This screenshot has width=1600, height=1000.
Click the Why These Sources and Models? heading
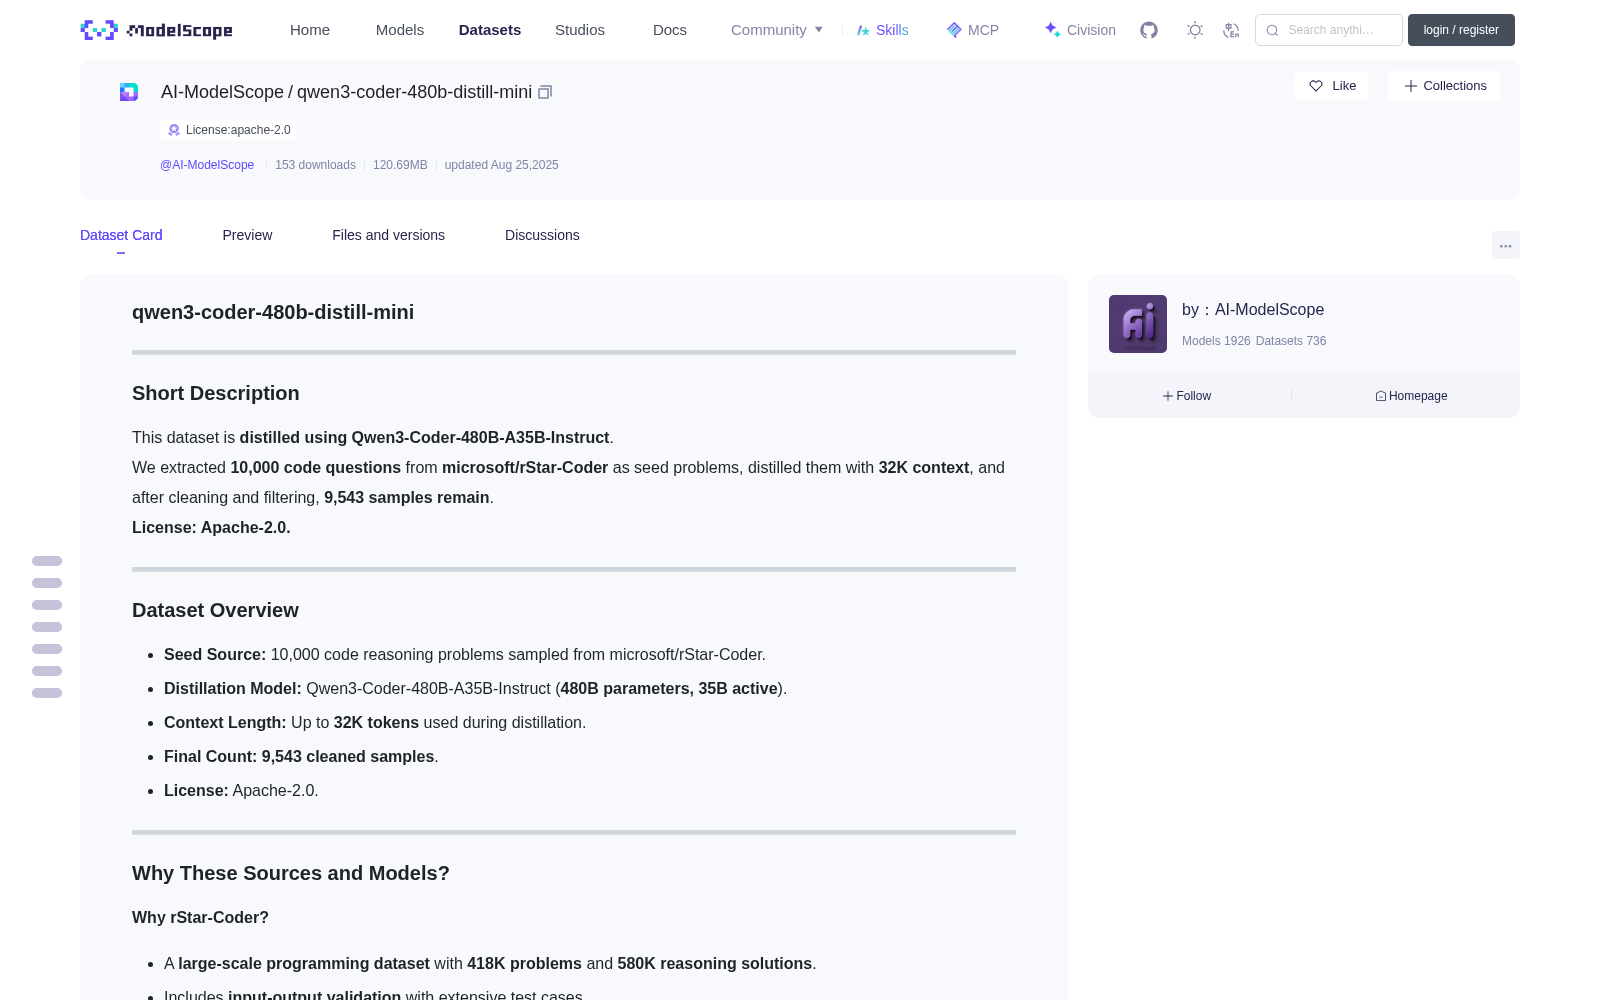tap(291, 873)
